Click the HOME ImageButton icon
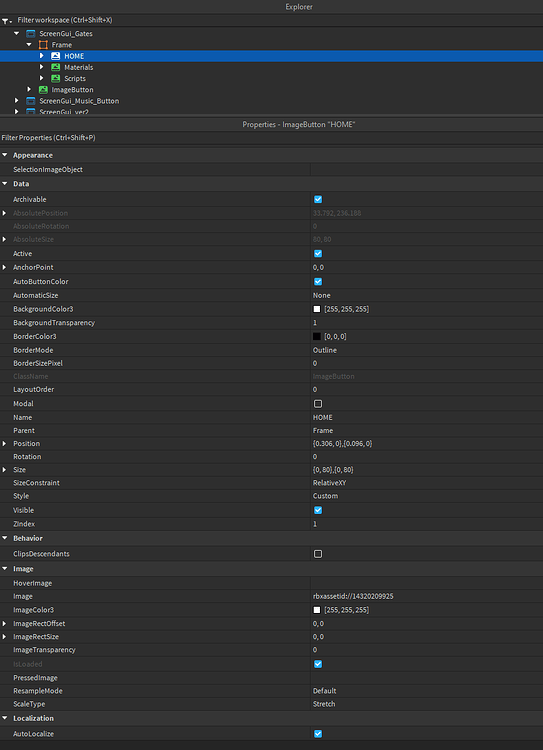Image resolution: width=543 pixels, height=750 pixels. (x=55, y=56)
